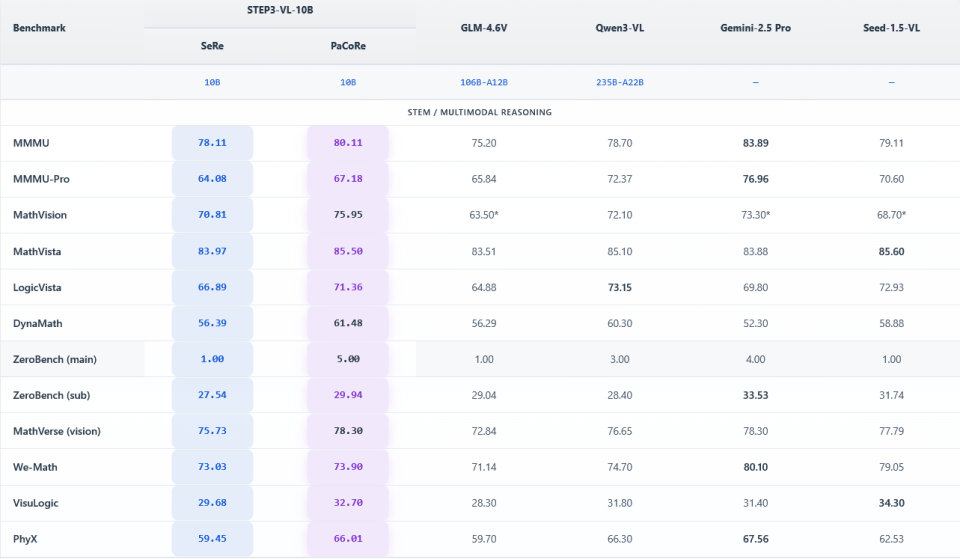Select PaCoRe PhyX score 66.01
Image resolution: width=960 pixels, height=559 pixels.
348,539
